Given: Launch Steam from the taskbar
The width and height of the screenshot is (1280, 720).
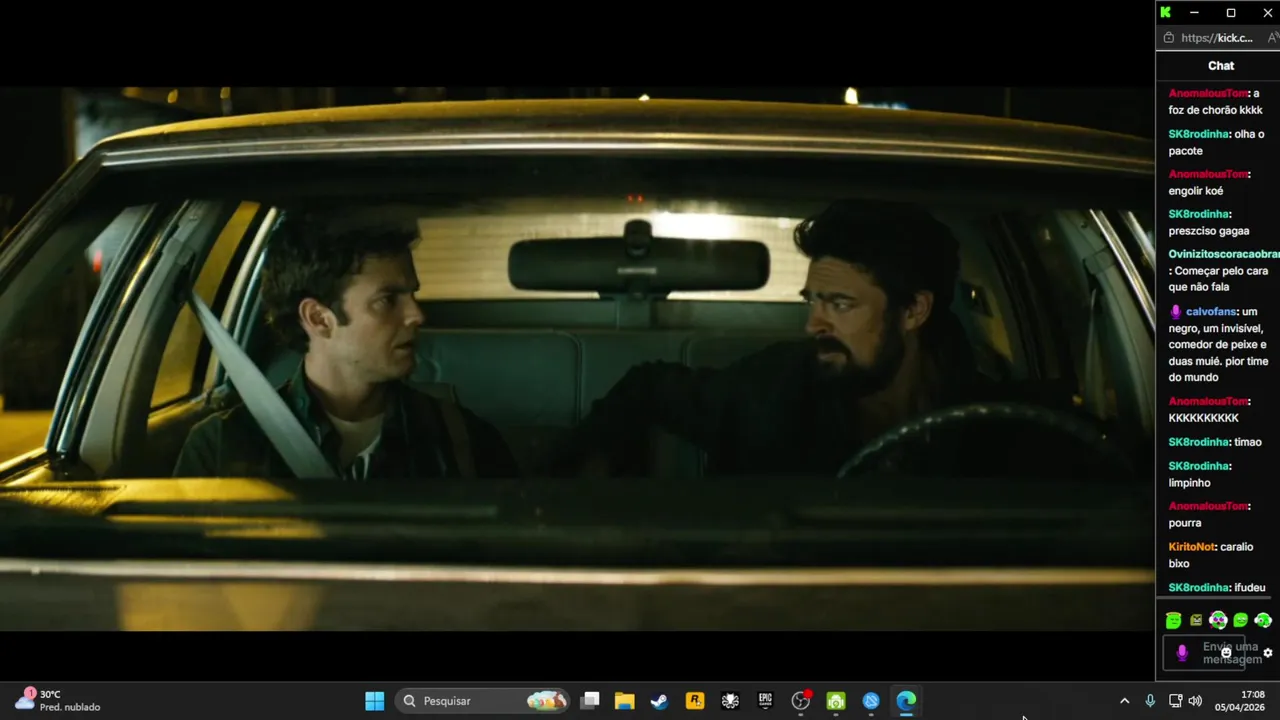Looking at the screenshot, I should click(x=660, y=701).
